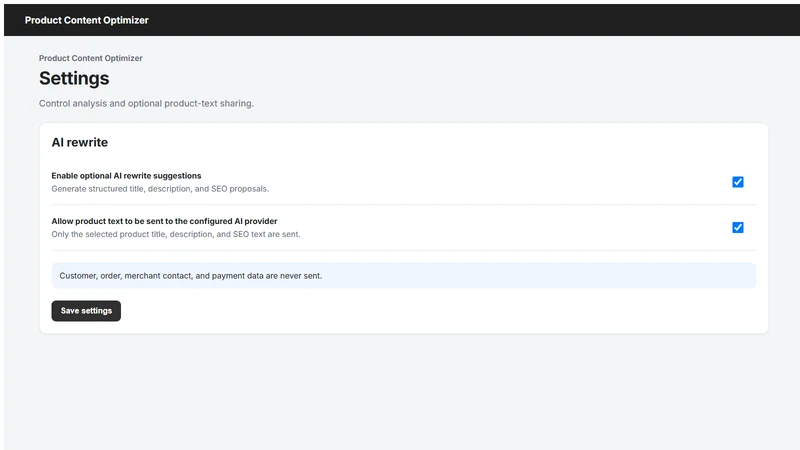Click 'Control analysis and optional product-text sharing' subtitle
The image size is (800, 450).
point(146,104)
